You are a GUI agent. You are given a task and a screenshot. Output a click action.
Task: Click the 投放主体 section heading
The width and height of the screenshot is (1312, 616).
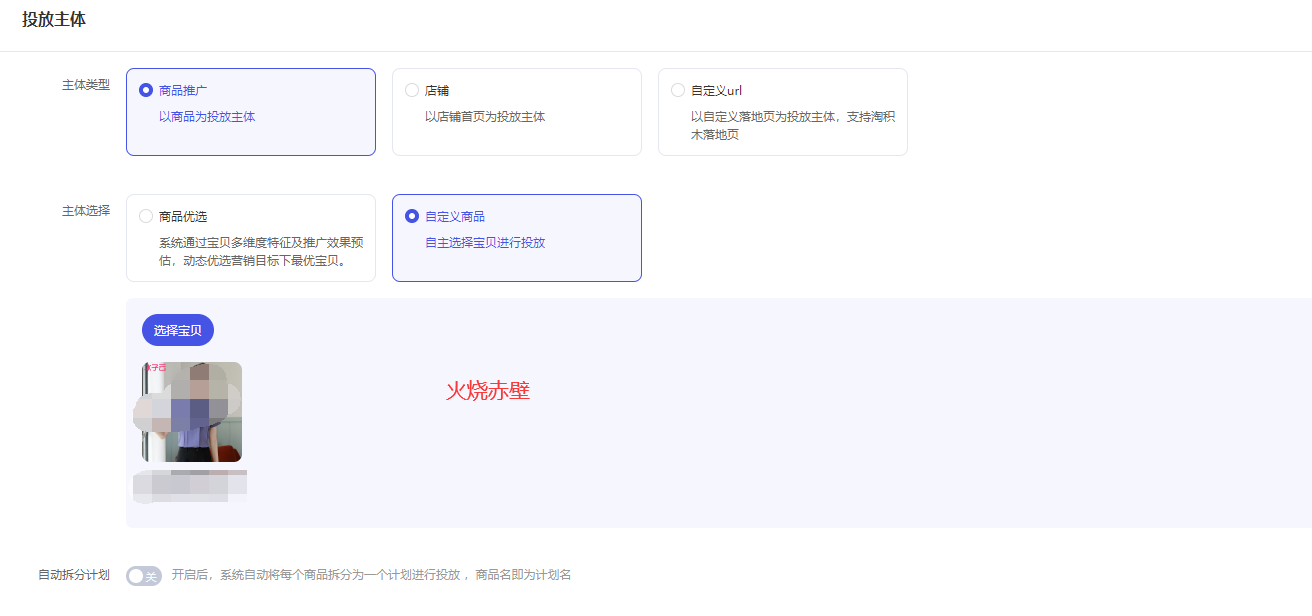point(54,19)
